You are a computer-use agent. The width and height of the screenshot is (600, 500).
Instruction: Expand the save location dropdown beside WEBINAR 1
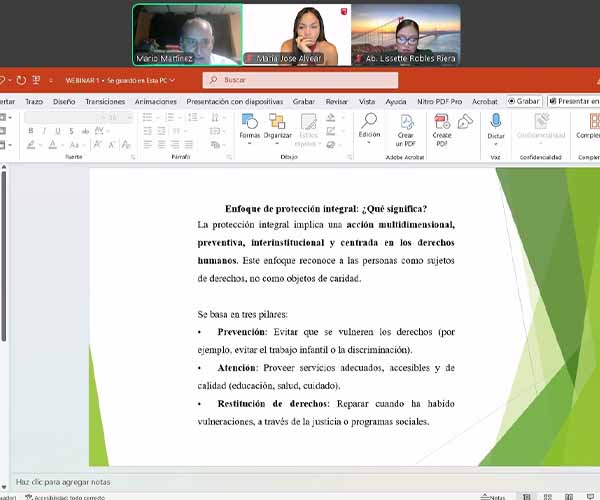point(172,80)
